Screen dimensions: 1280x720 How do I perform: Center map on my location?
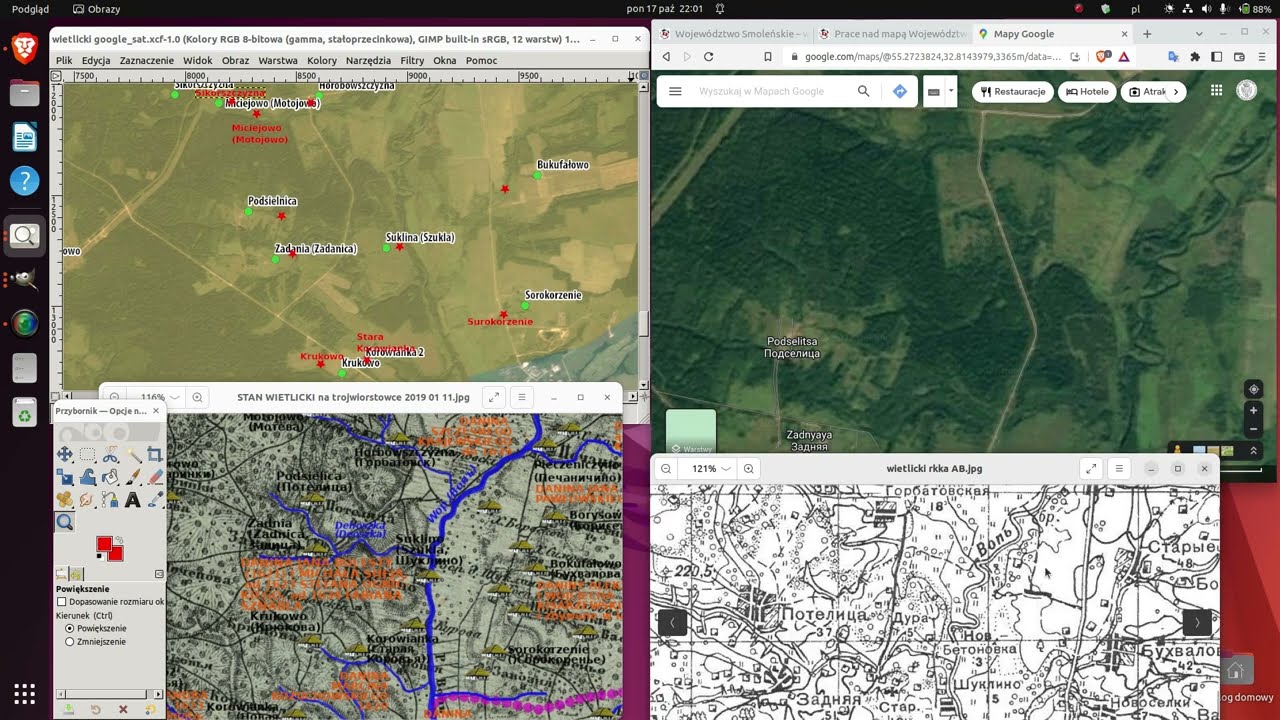1254,389
